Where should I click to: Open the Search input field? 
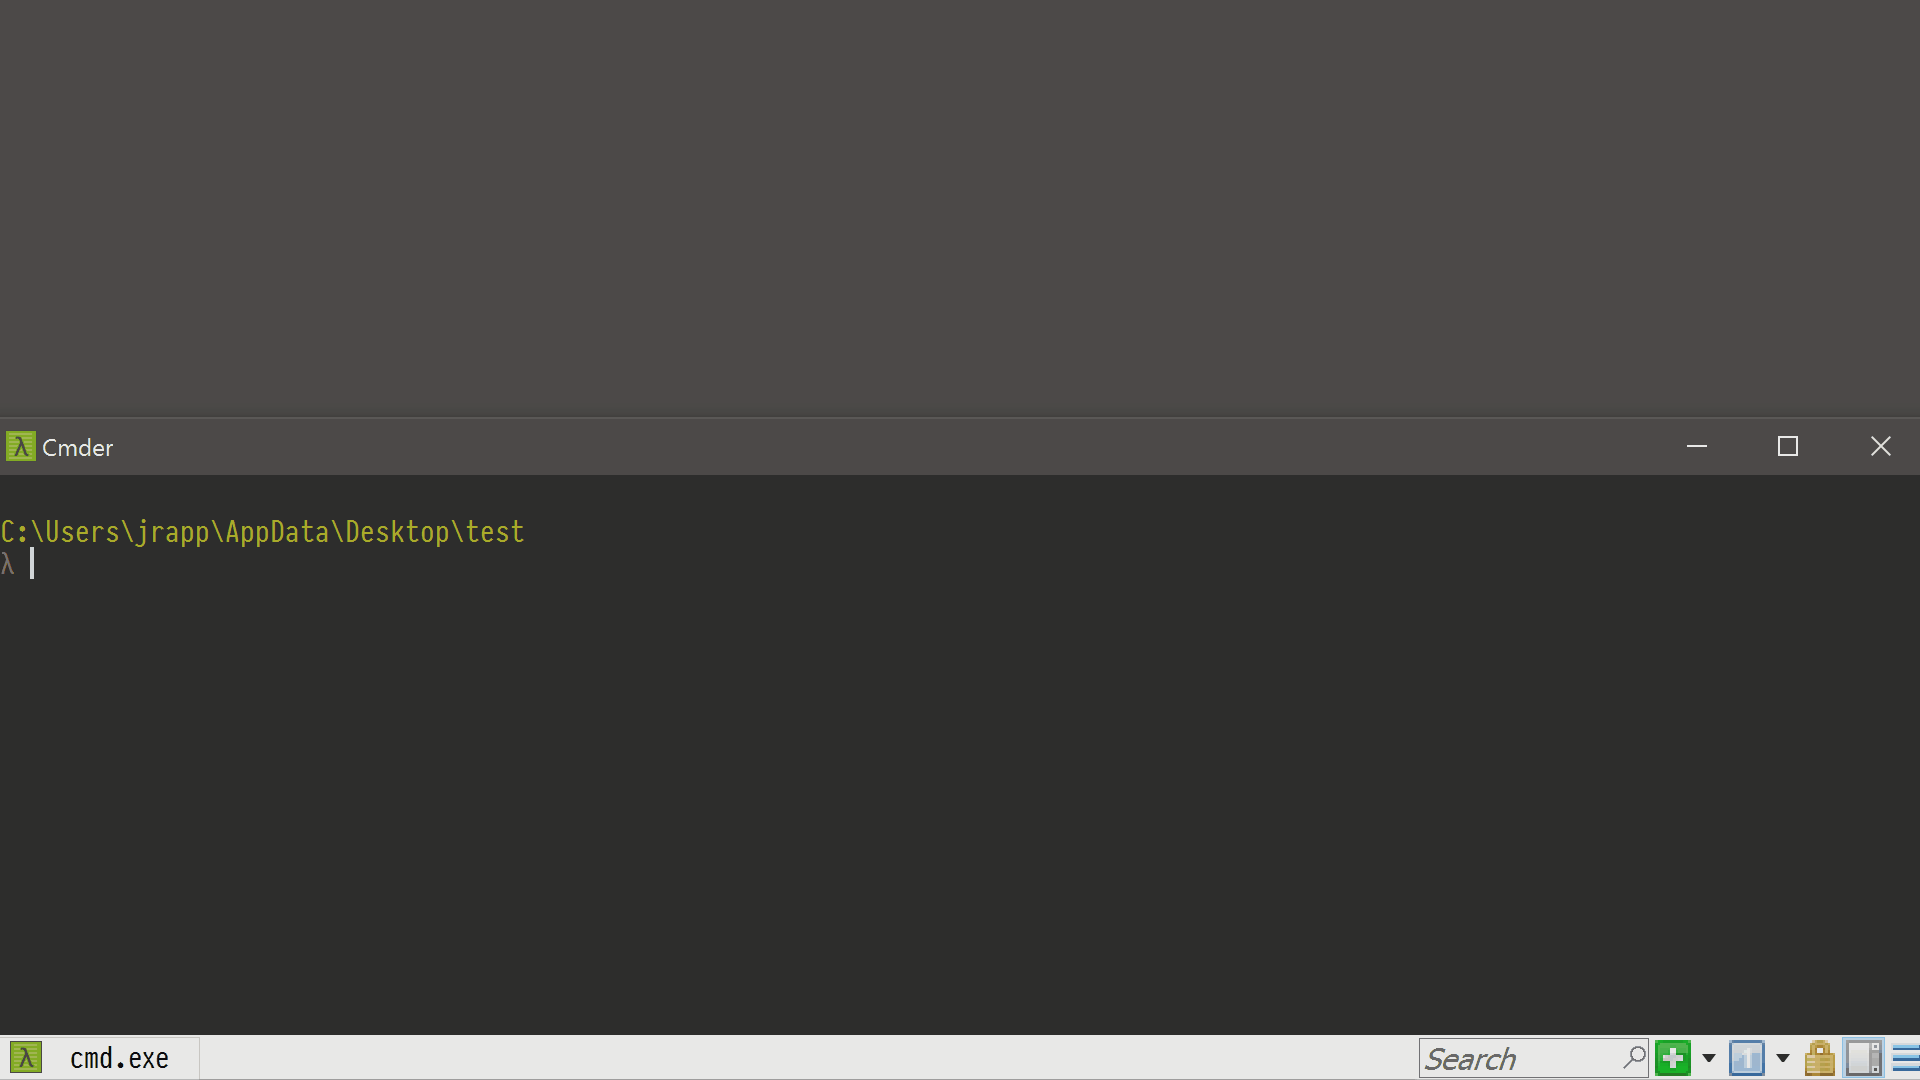click(1523, 1059)
